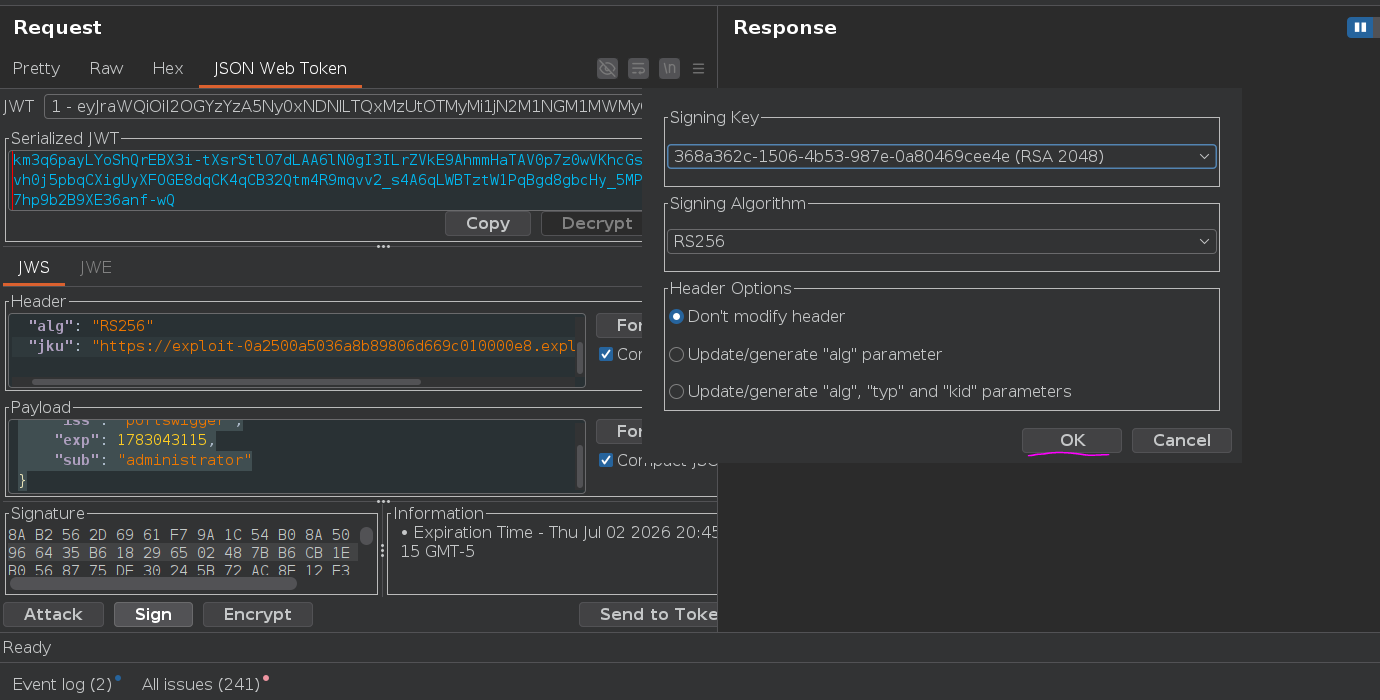Click the Signature hex vertical scrollbar
Image resolution: width=1380 pixels, height=700 pixels.
point(367,536)
